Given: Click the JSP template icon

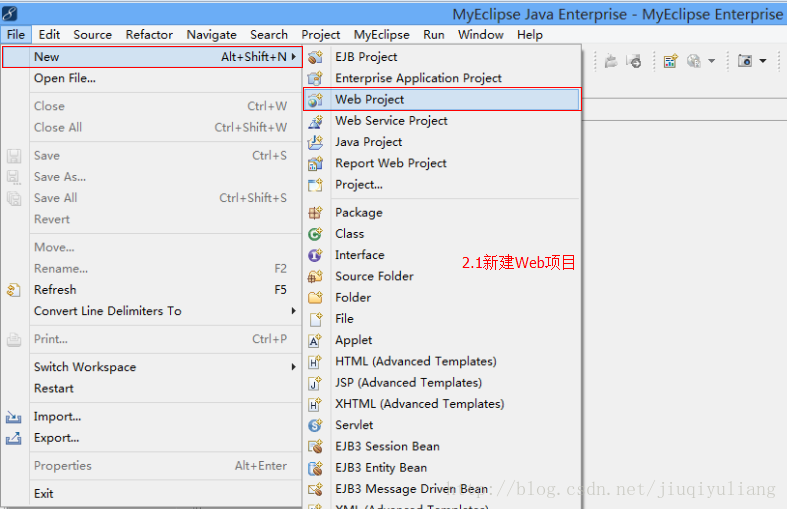Looking at the screenshot, I should (x=315, y=383).
